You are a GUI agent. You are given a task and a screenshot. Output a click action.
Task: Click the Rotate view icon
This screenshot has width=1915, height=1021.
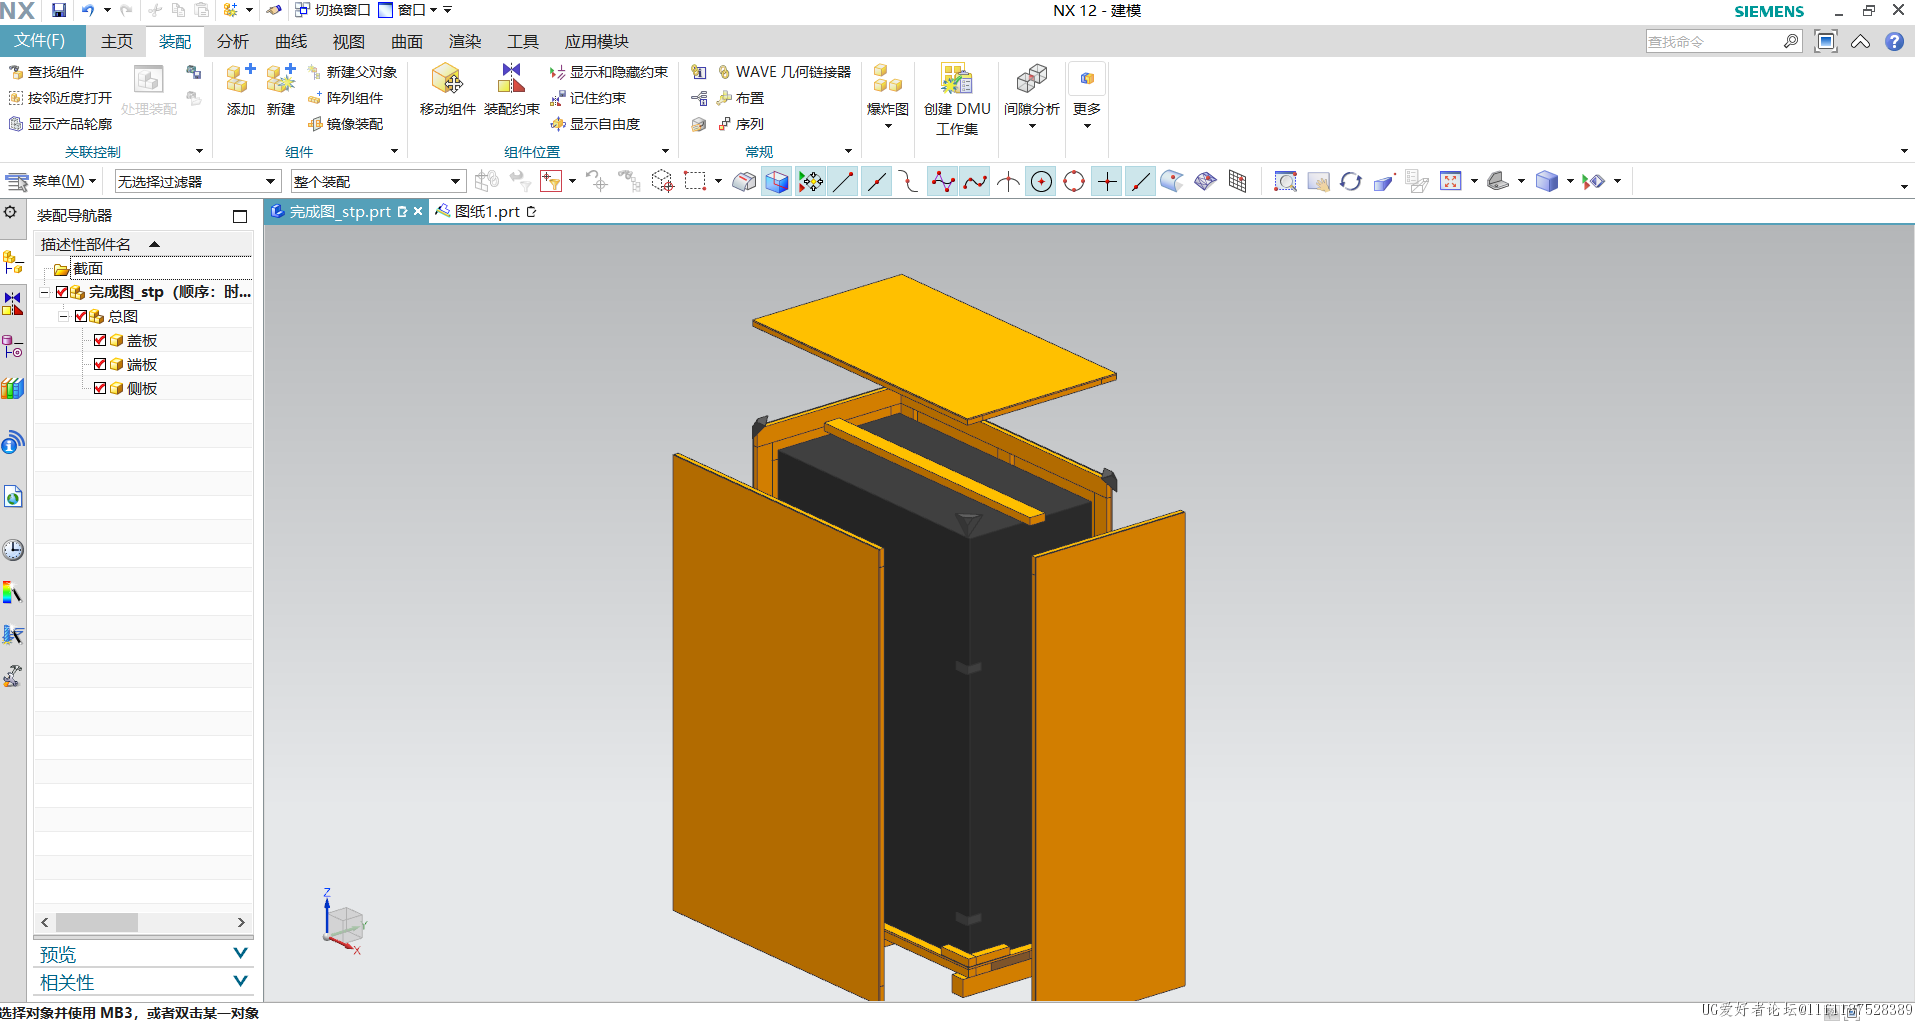click(x=1351, y=182)
